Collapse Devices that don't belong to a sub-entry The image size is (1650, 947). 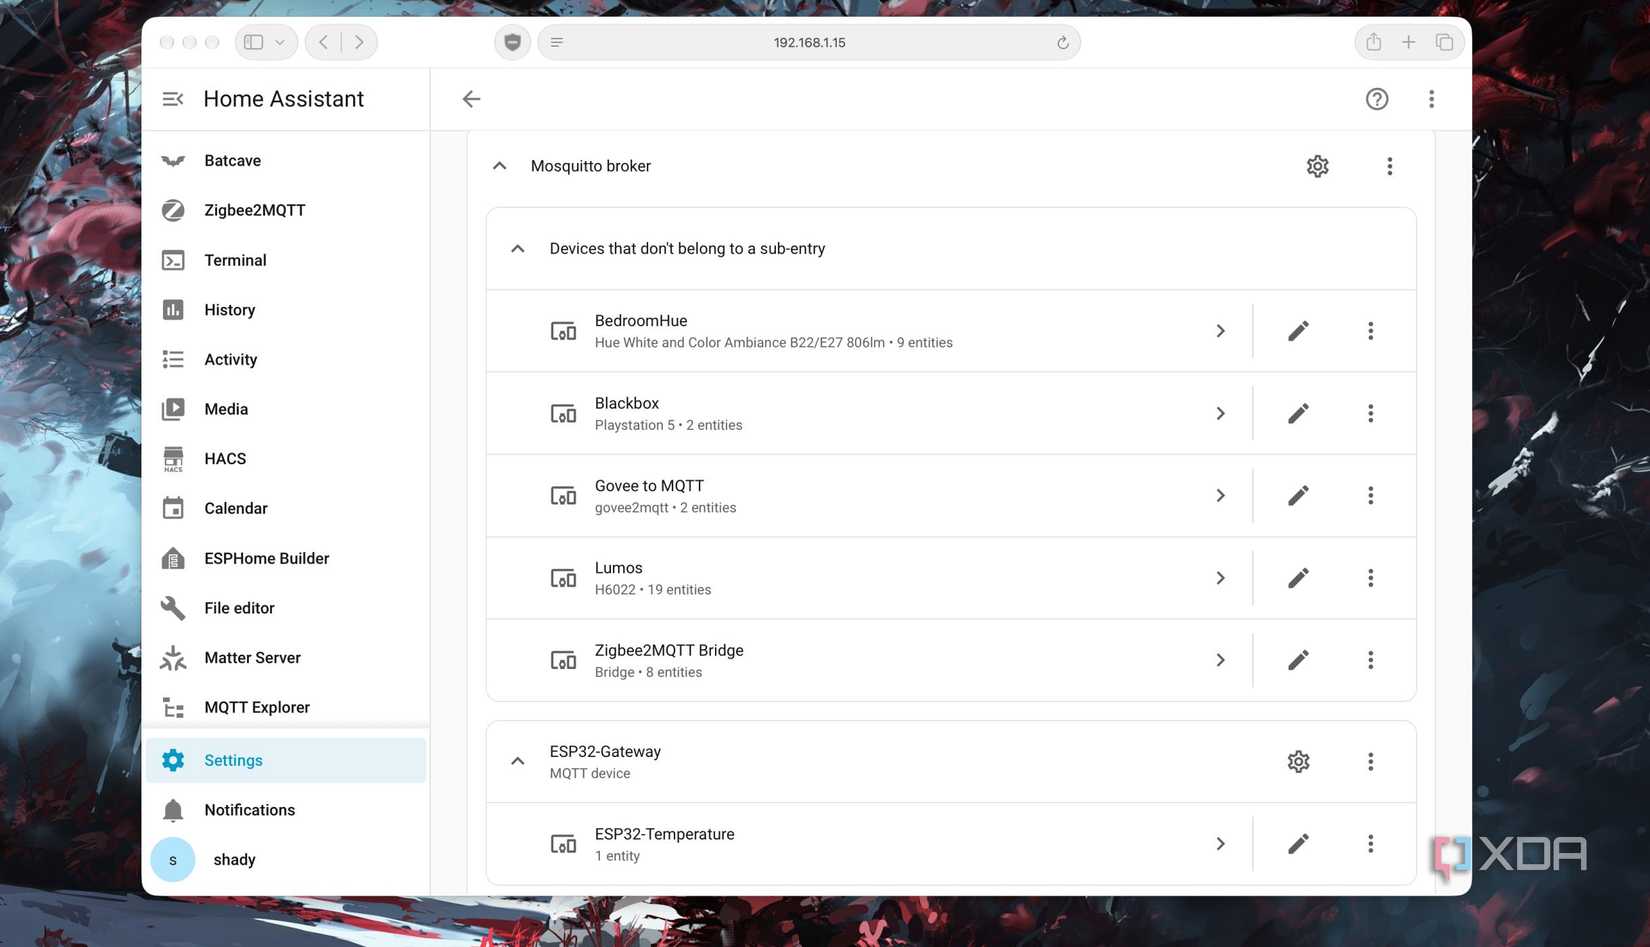(518, 249)
